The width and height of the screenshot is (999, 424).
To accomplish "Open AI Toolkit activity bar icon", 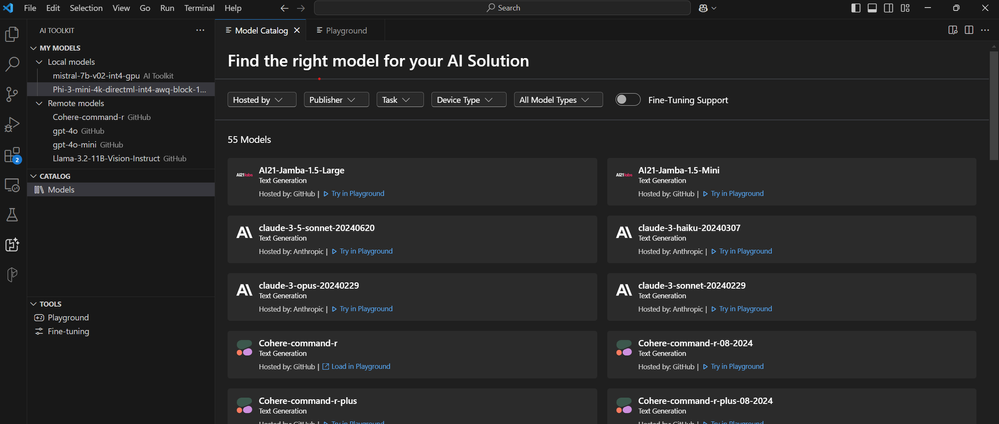I will click(12, 245).
